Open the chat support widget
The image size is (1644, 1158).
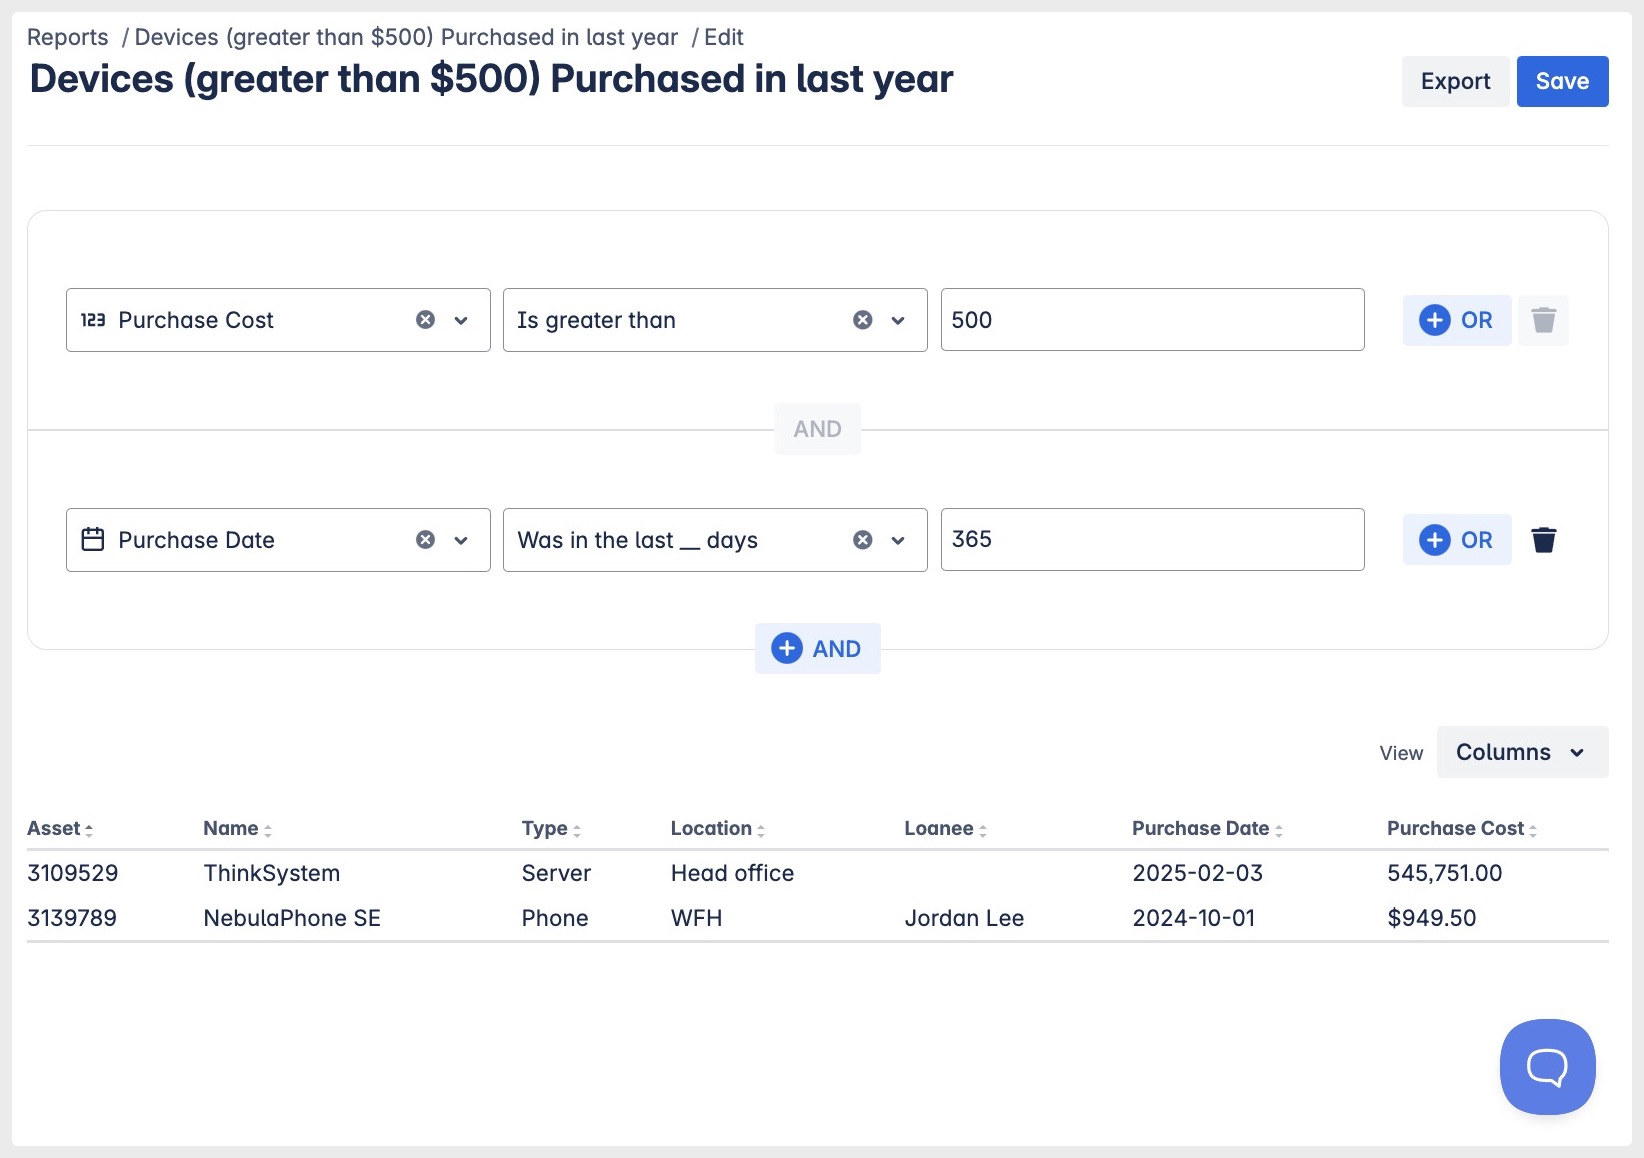tap(1546, 1066)
